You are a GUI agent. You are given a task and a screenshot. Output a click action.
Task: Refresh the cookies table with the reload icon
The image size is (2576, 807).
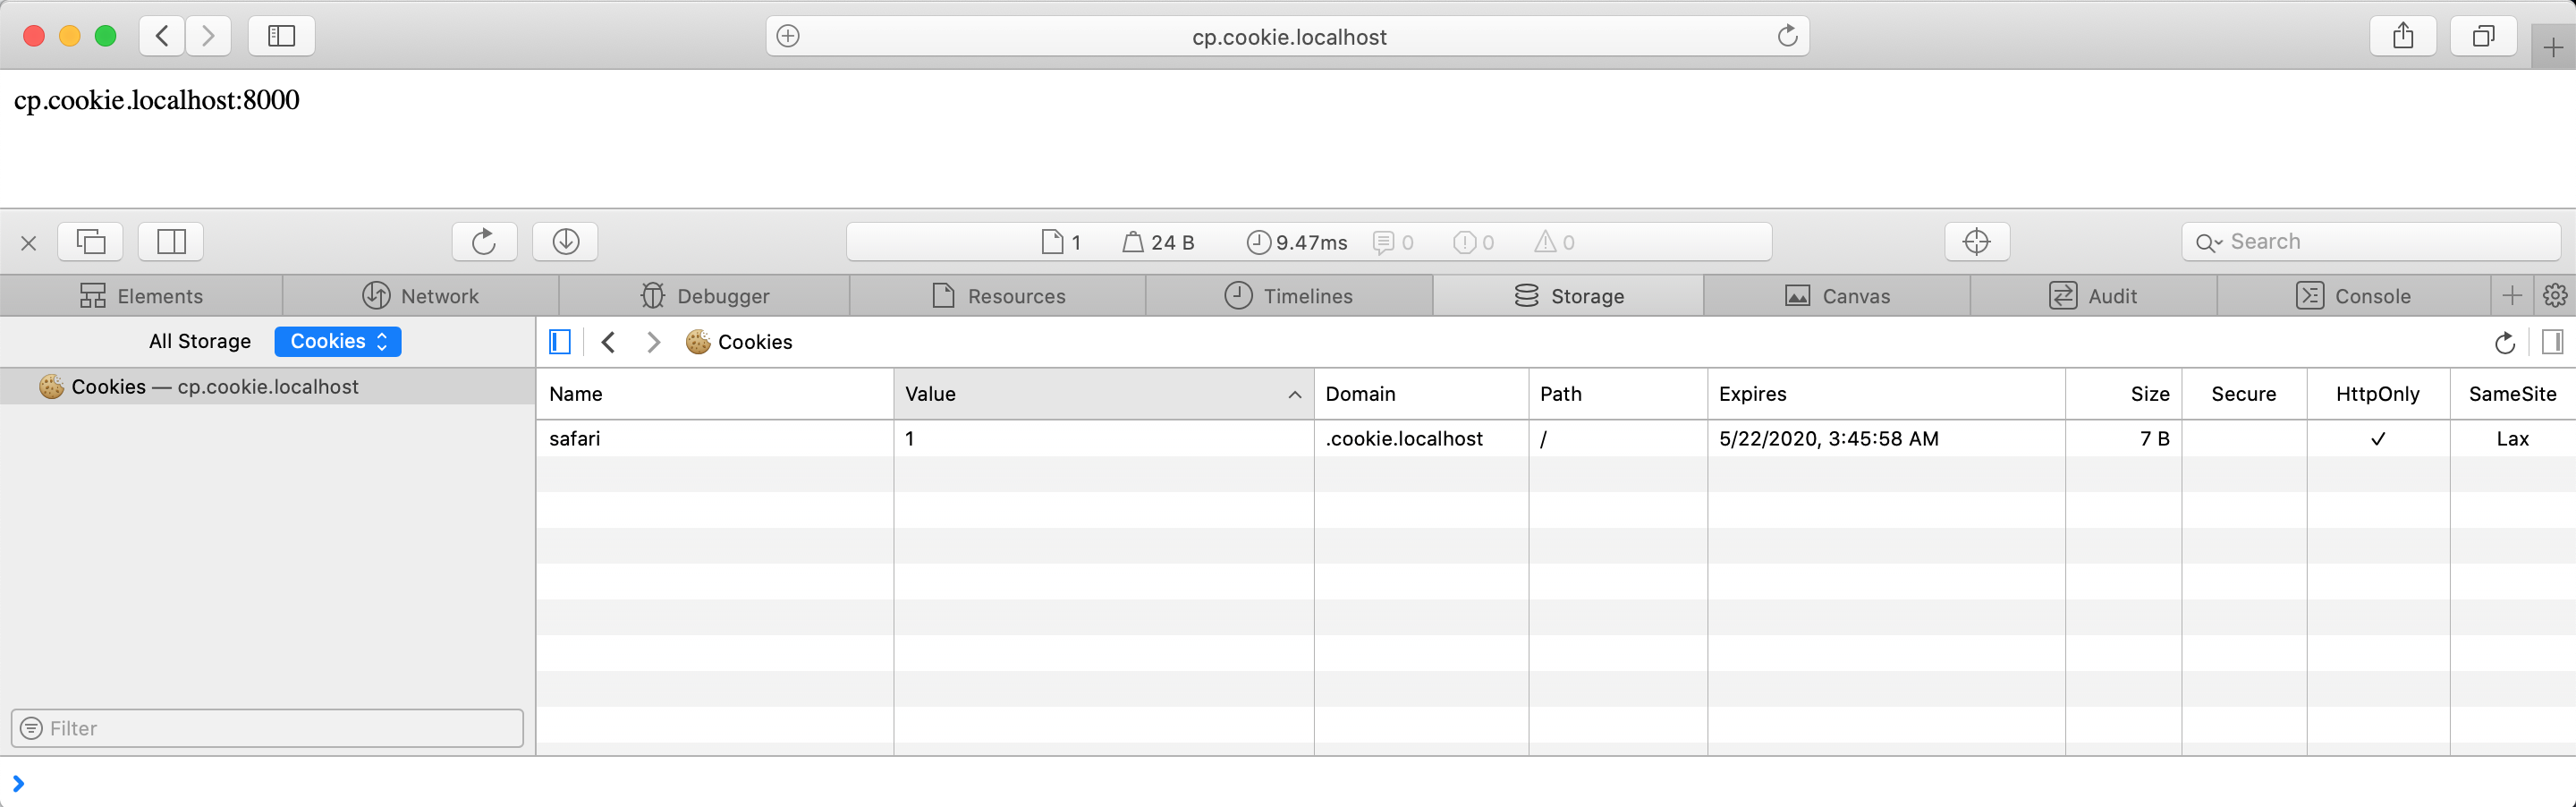[x=2505, y=342]
